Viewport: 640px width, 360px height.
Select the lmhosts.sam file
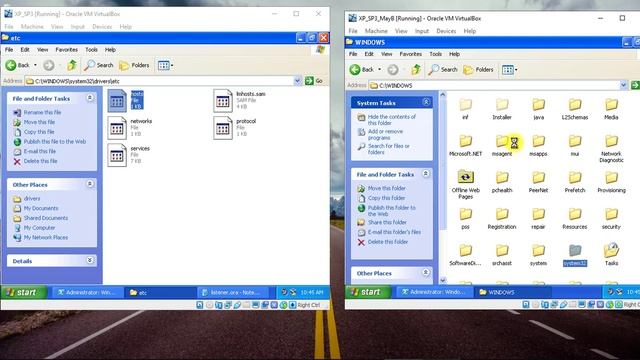click(x=239, y=100)
